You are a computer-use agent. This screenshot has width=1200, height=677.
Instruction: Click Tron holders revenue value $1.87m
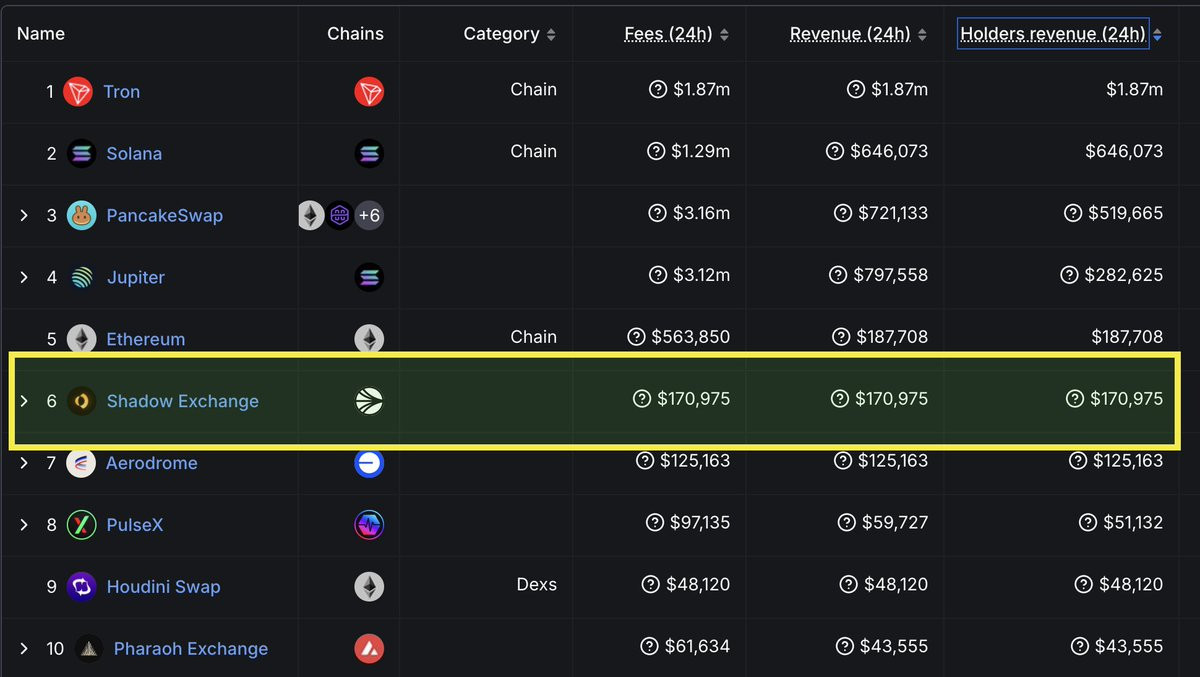tap(1135, 90)
